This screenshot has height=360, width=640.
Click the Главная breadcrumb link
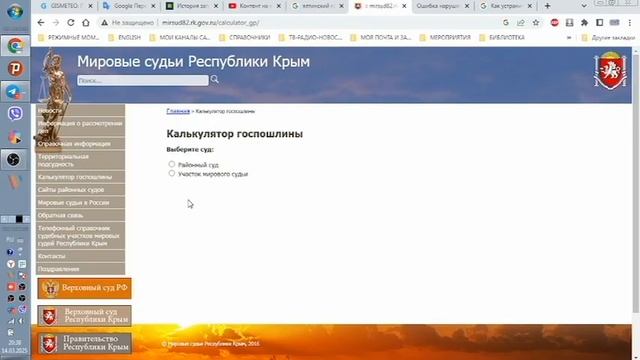(178, 111)
